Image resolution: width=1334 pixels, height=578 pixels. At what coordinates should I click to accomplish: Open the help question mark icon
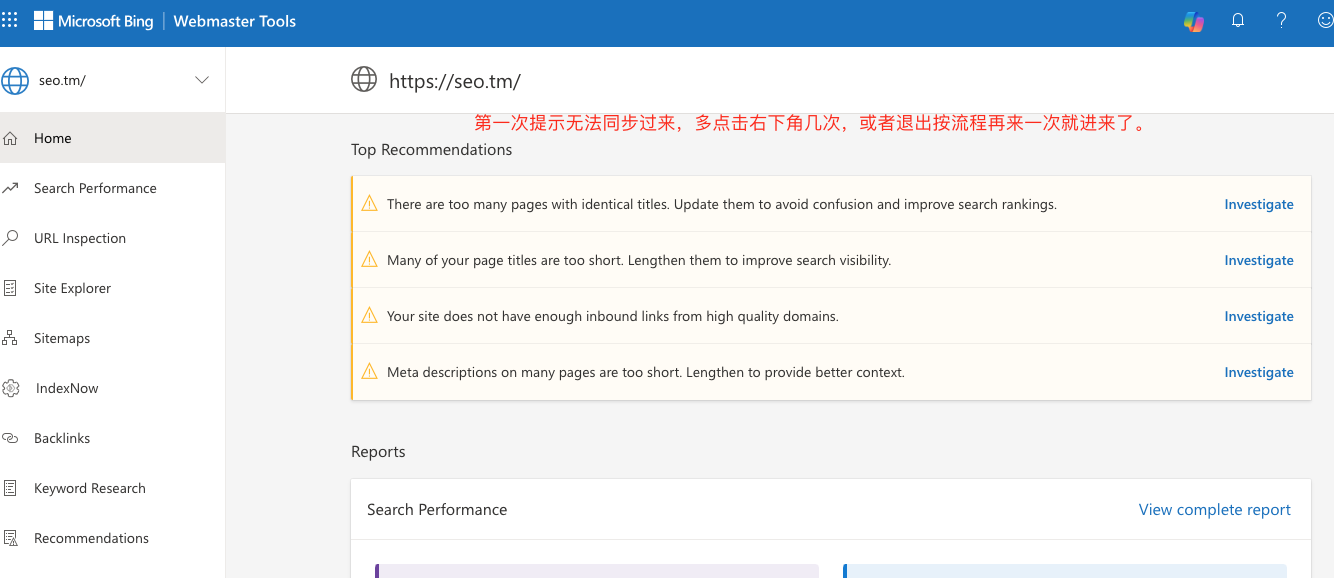point(1281,21)
